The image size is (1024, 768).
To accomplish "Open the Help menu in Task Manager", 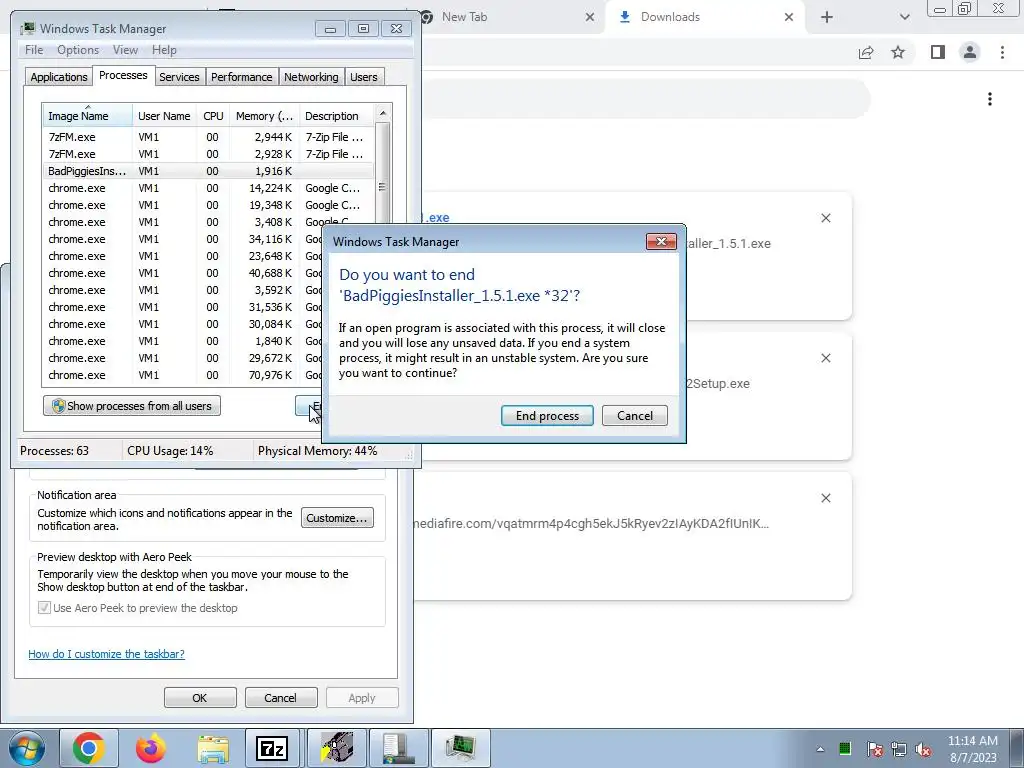I will pyautogui.click(x=164, y=50).
